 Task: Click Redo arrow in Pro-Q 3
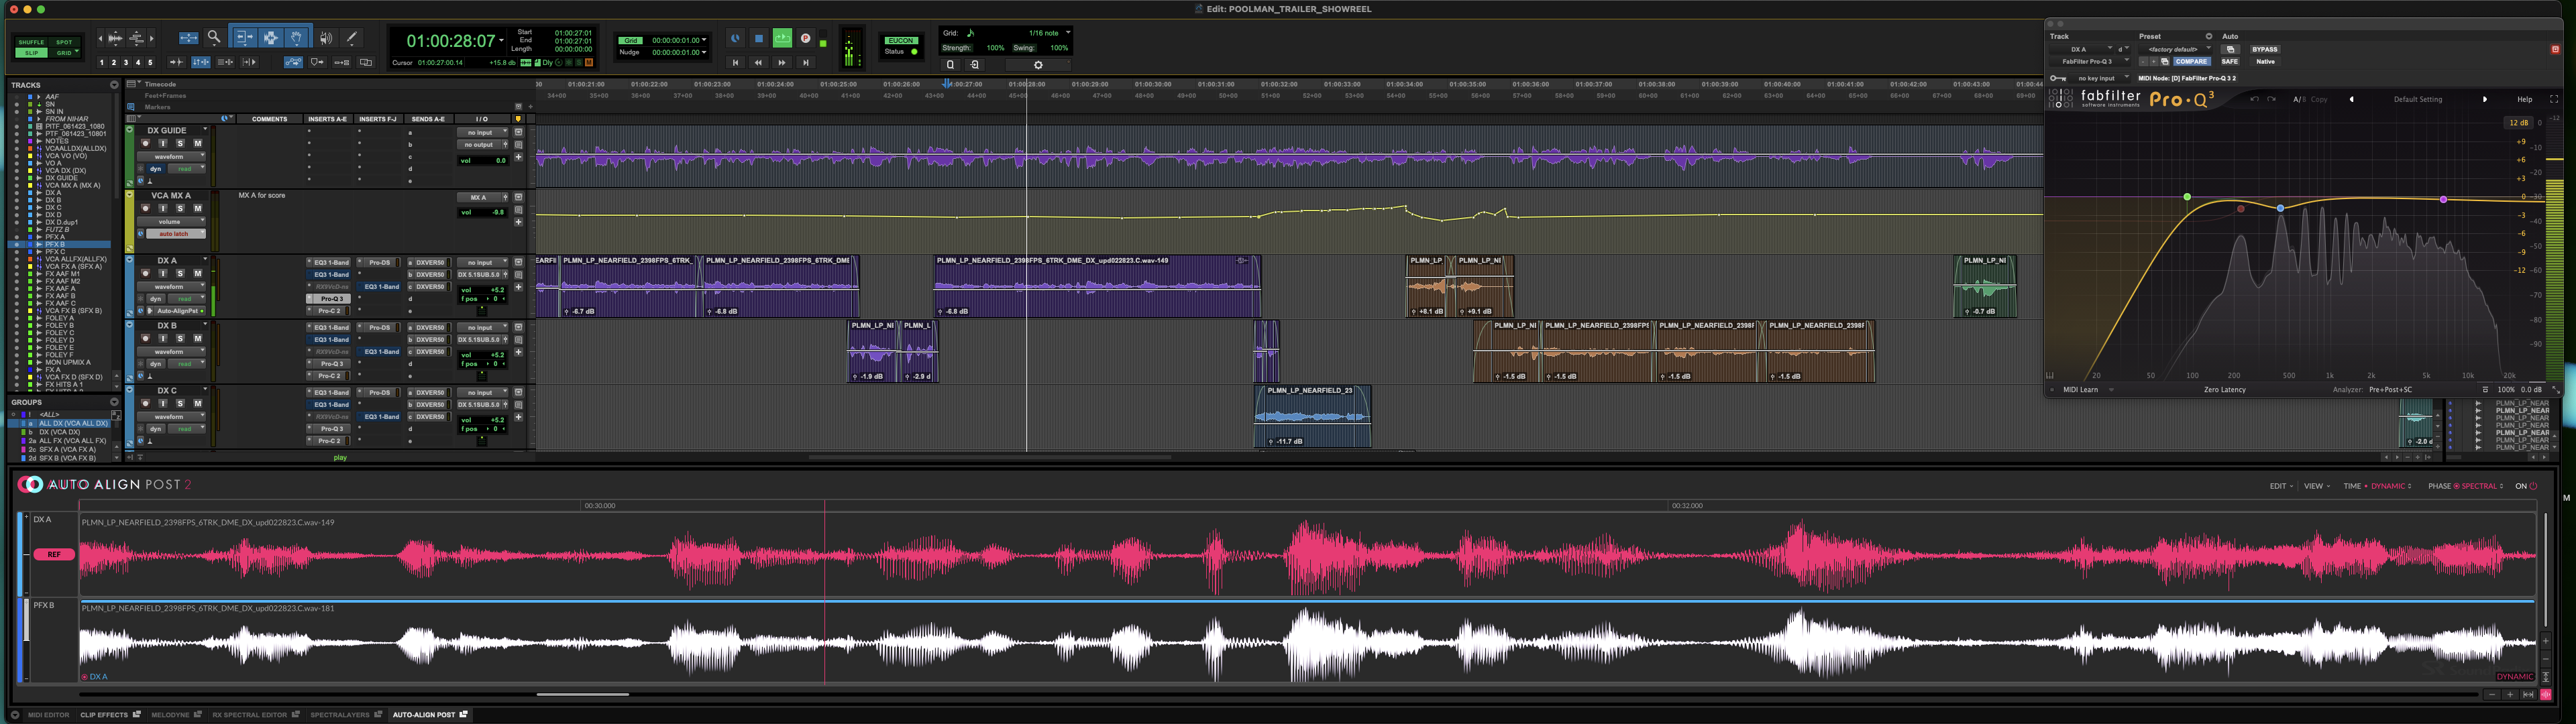click(2272, 99)
